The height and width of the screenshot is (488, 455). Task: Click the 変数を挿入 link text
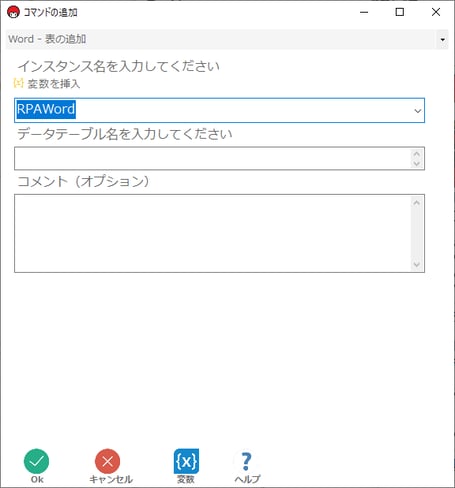[54, 84]
